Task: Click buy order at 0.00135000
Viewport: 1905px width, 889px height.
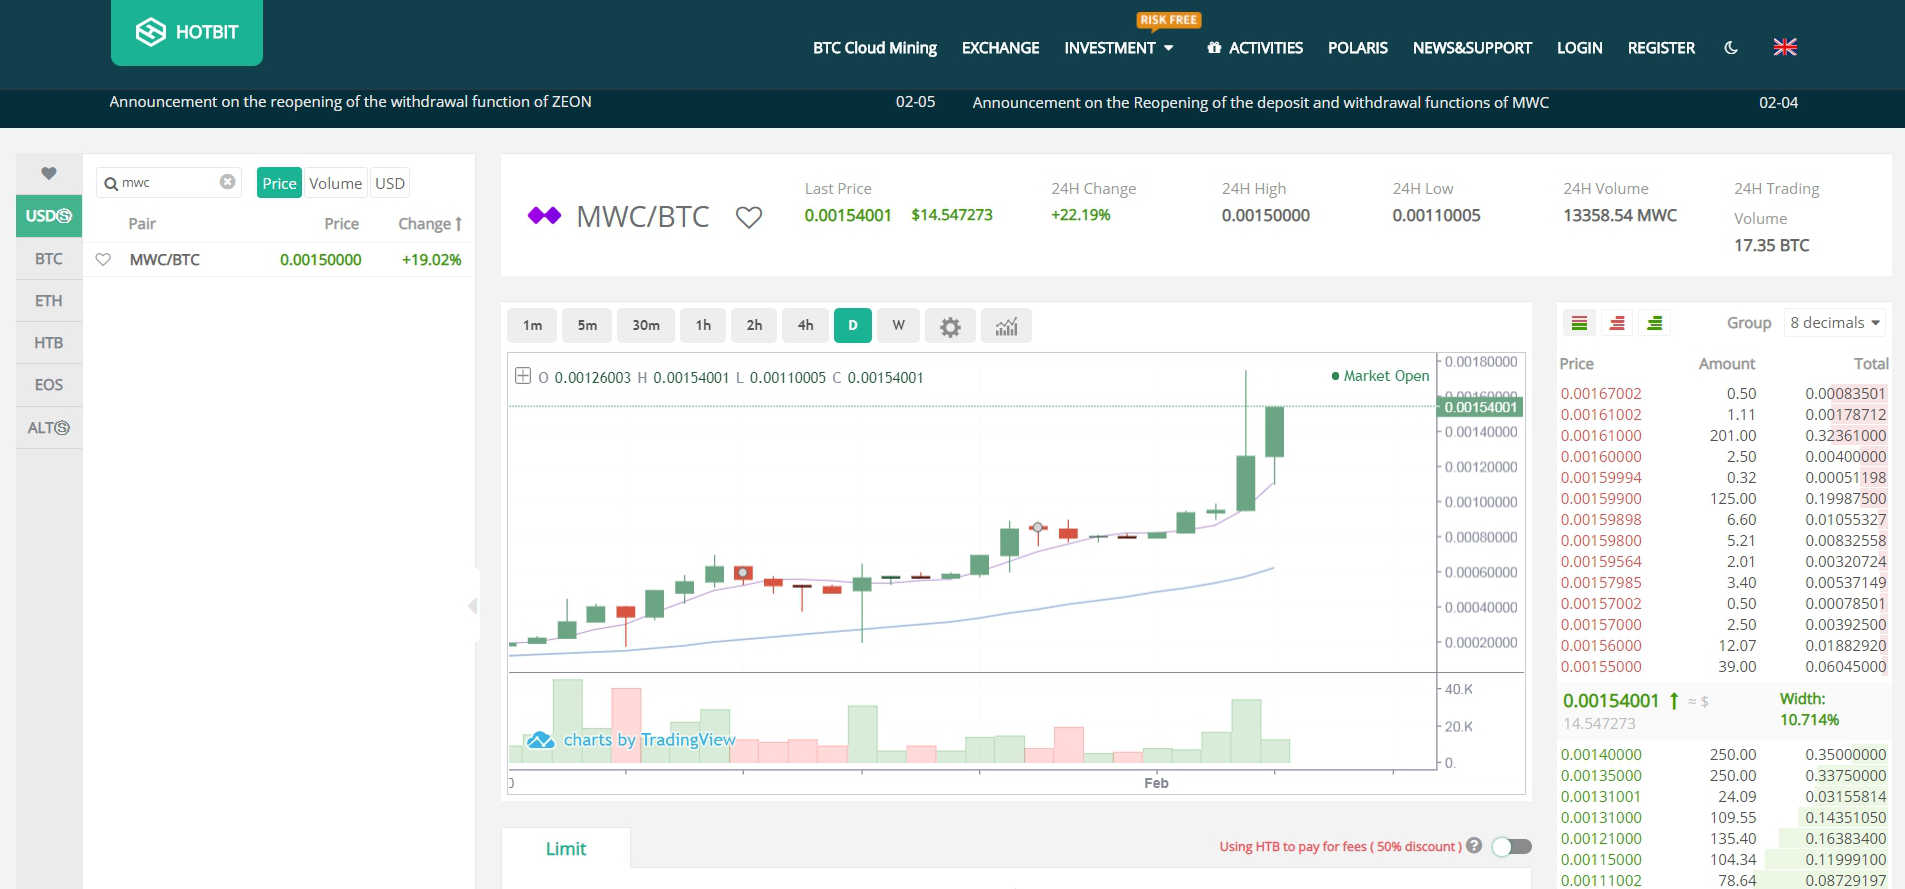Action: tap(1723, 776)
